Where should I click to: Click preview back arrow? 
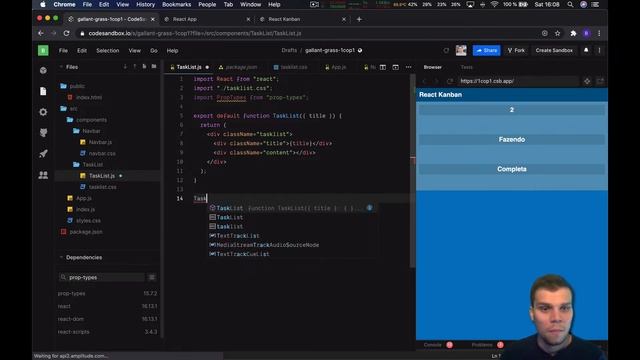424,81
